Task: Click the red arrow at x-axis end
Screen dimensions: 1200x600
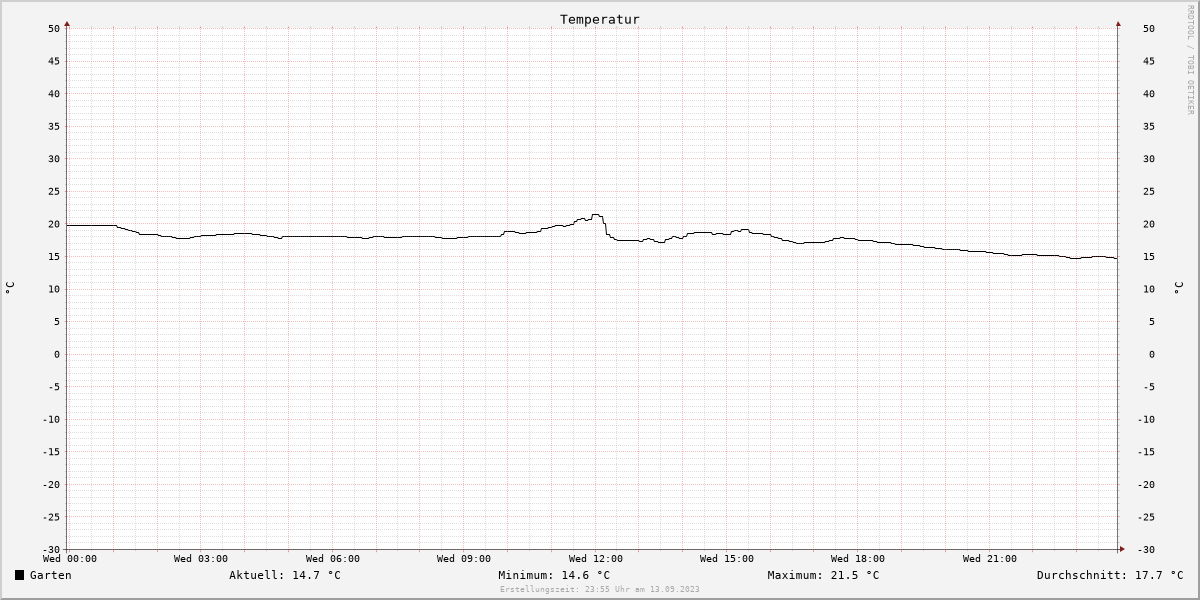Action: [1122, 549]
